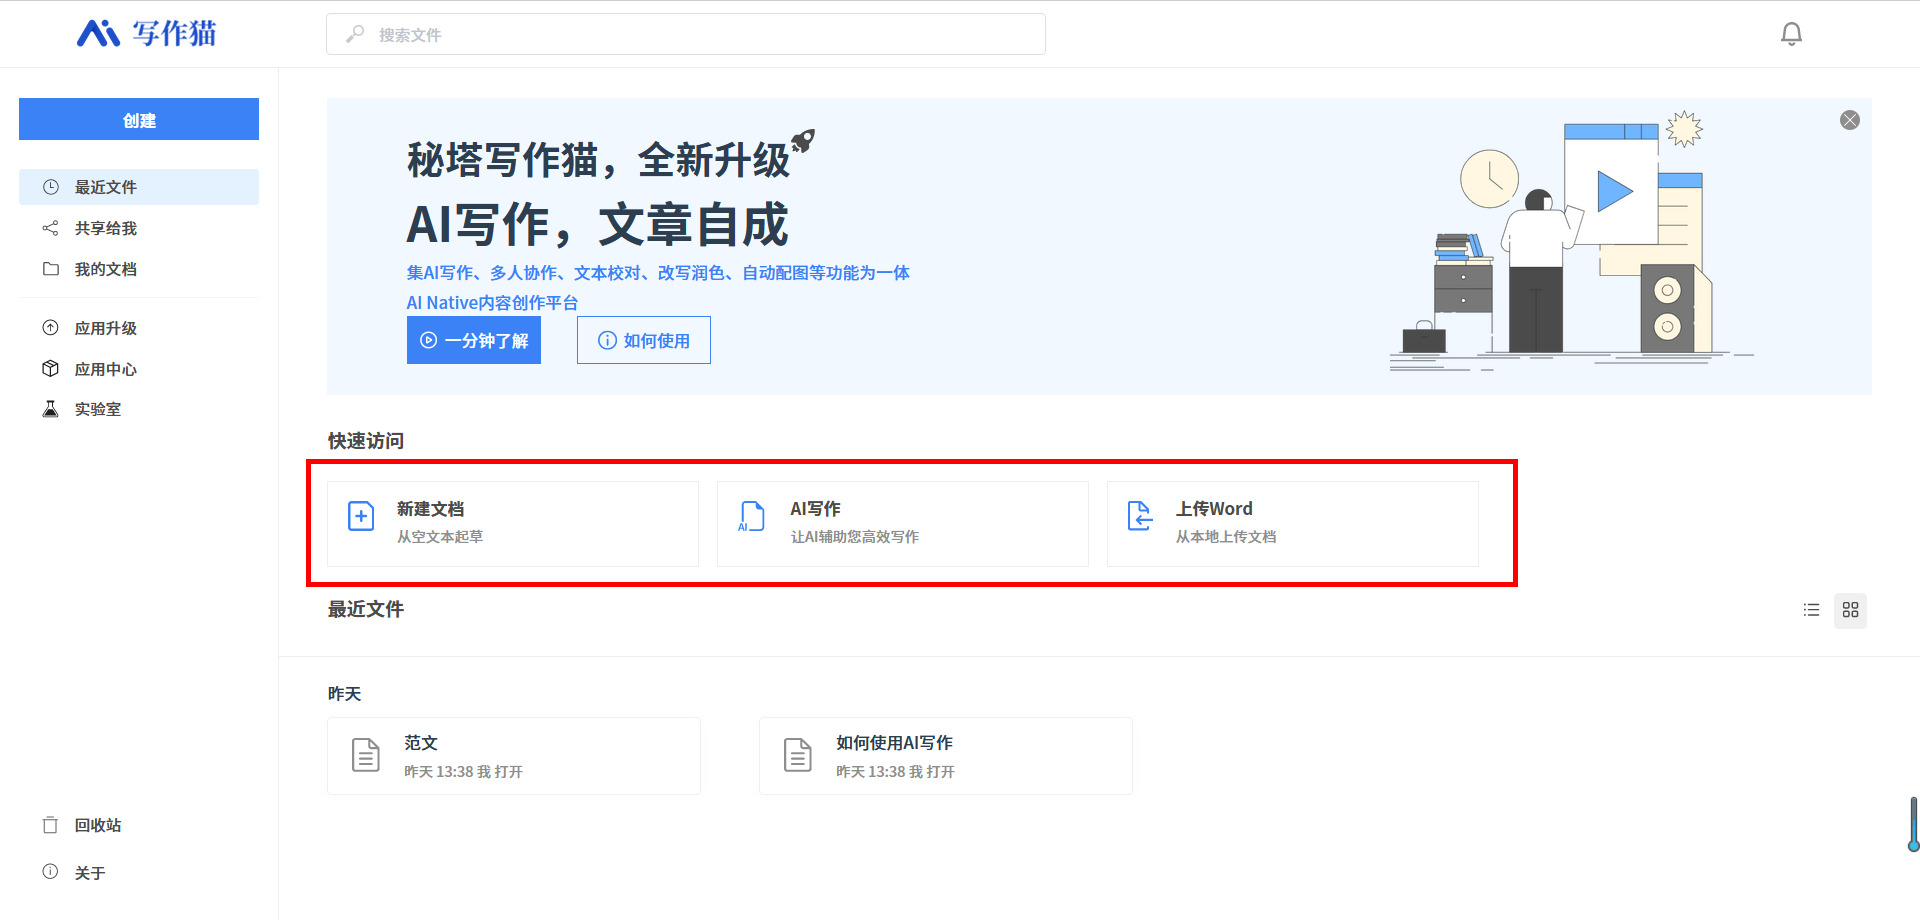Click the 如何使用 button
The image size is (1920, 920).
click(644, 340)
